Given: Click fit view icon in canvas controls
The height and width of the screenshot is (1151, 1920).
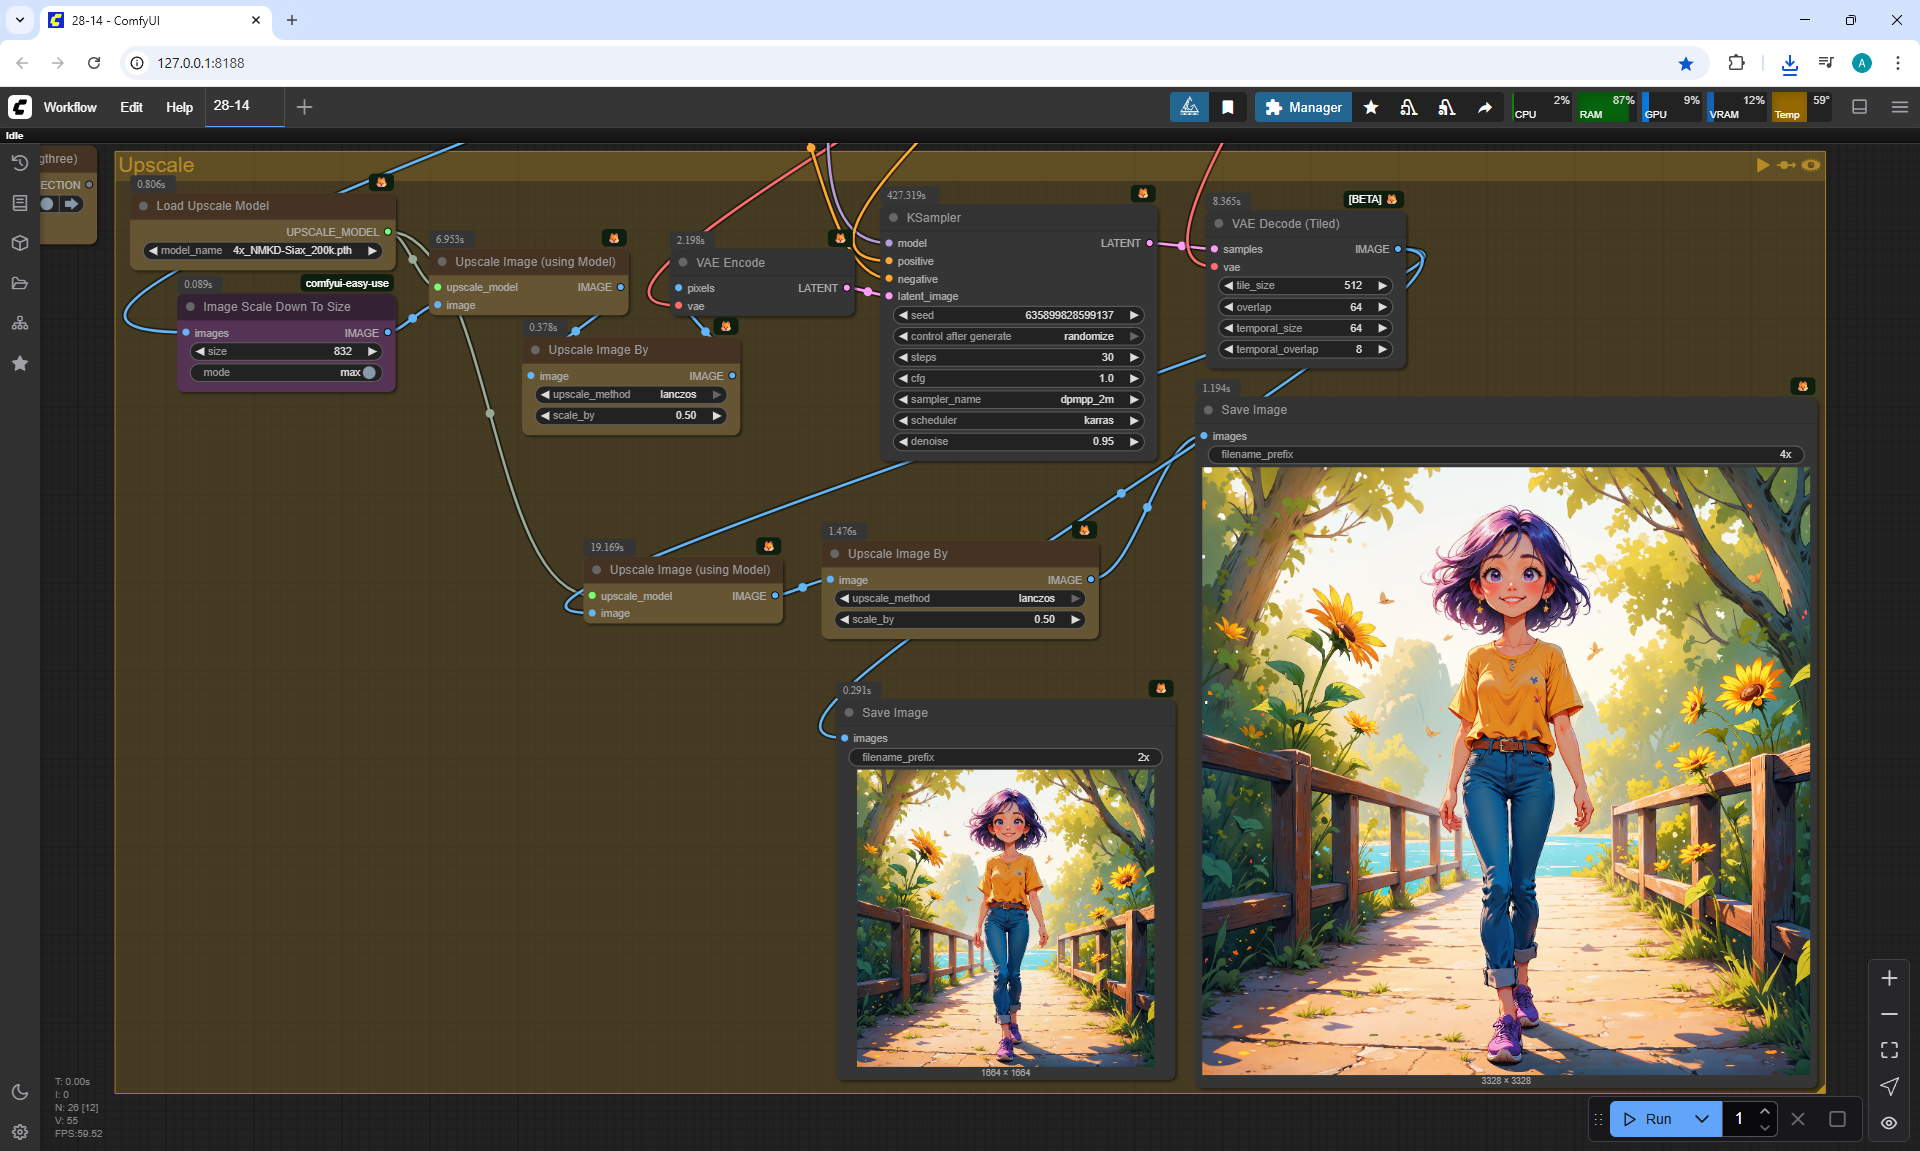Looking at the screenshot, I should point(1889,1050).
